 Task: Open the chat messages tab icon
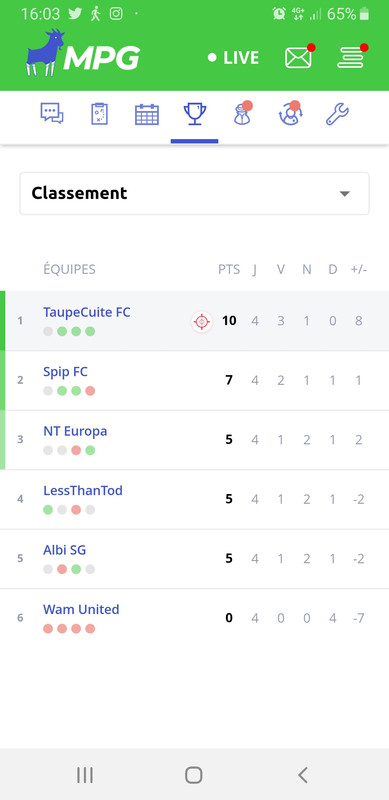[x=52, y=113]
